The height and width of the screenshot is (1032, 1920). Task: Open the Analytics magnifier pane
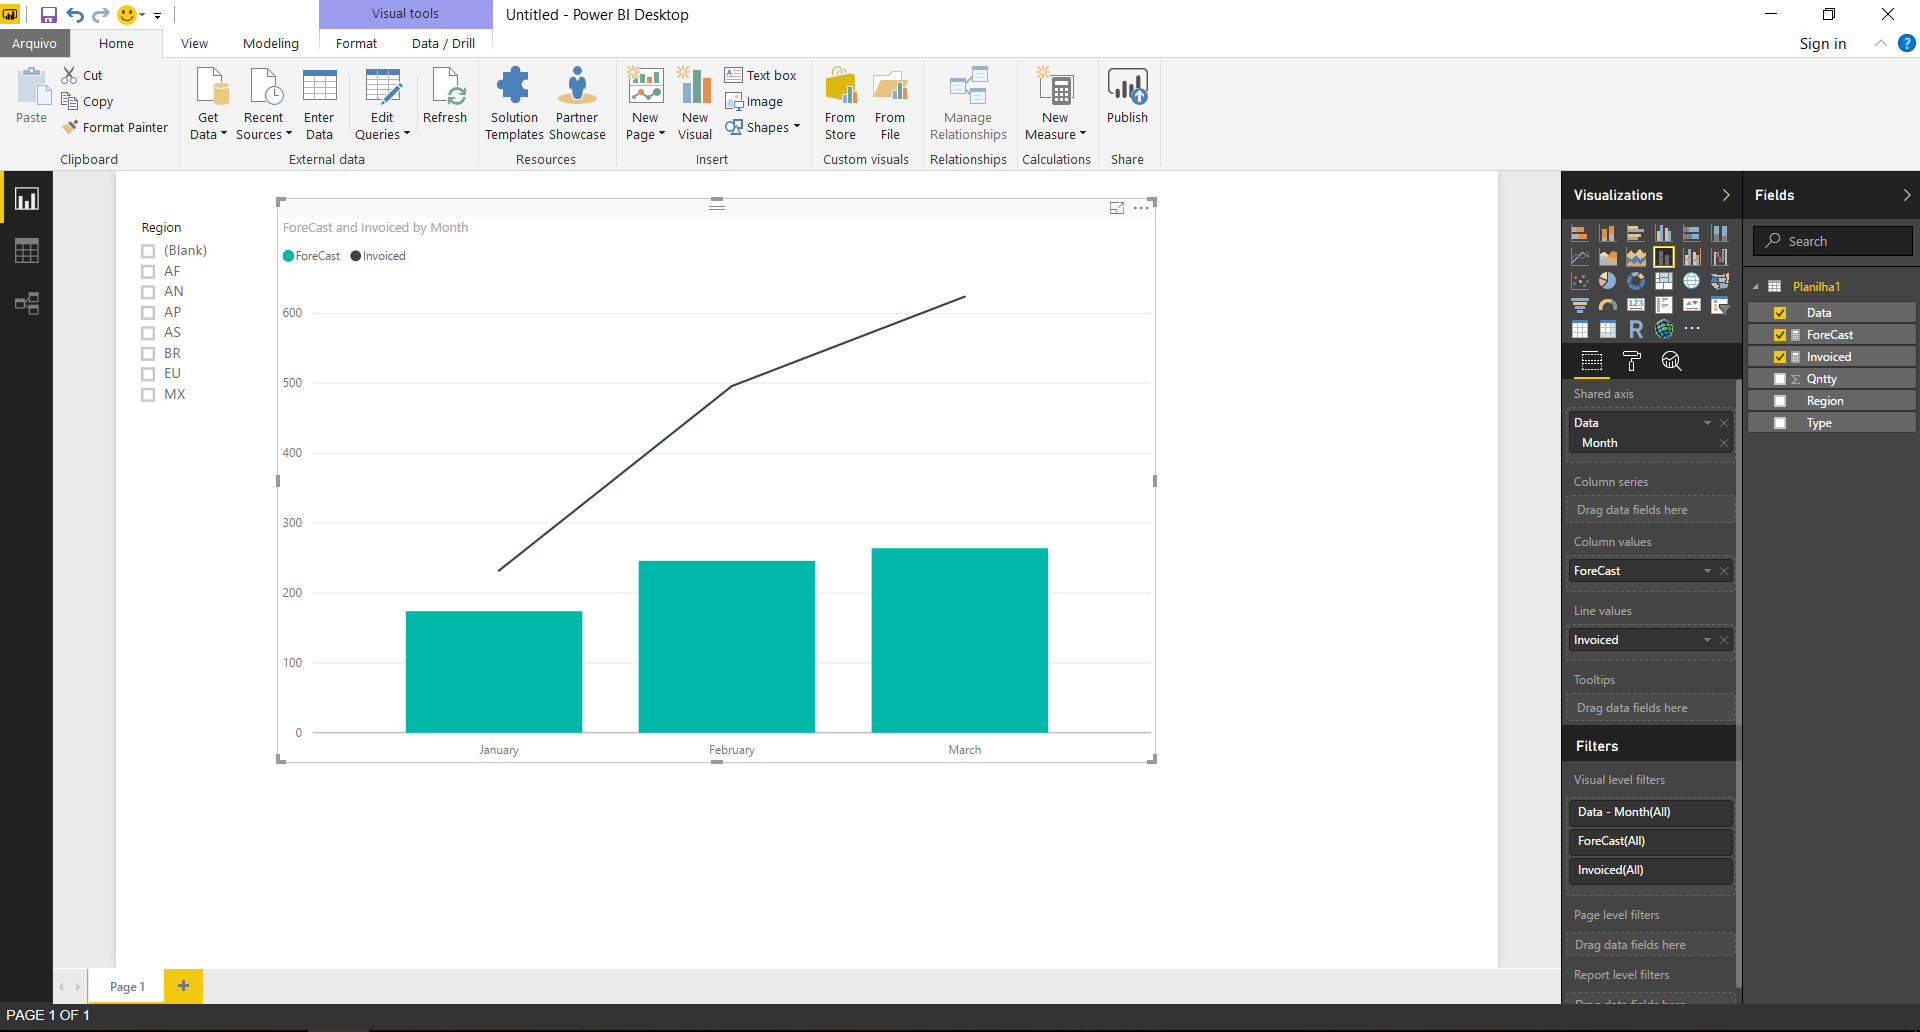coord(1671,361)
